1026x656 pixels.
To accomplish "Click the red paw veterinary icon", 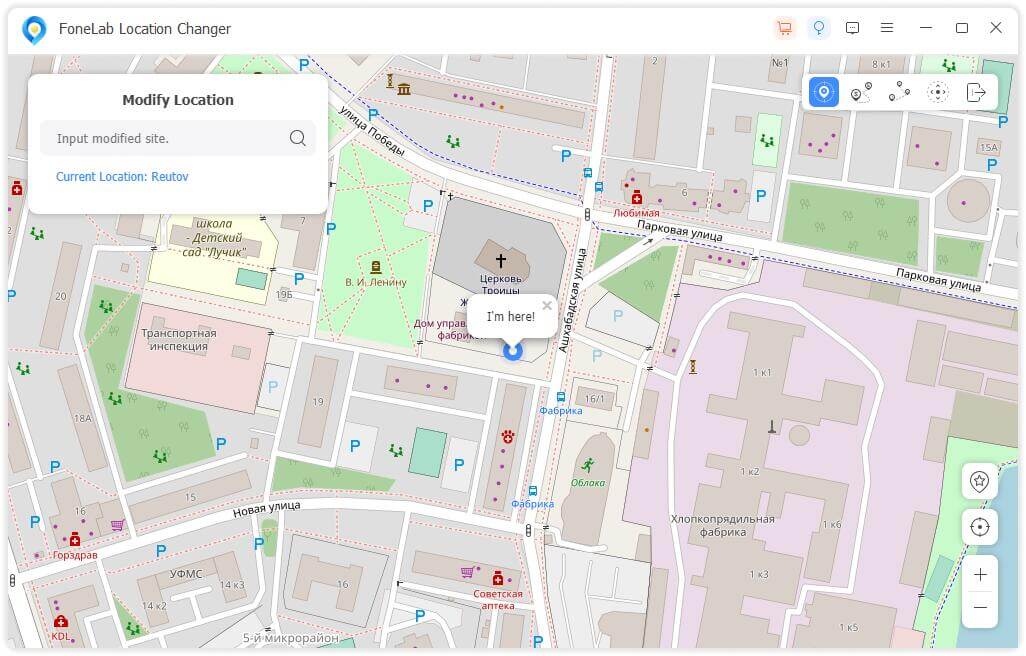I will 508,436.
